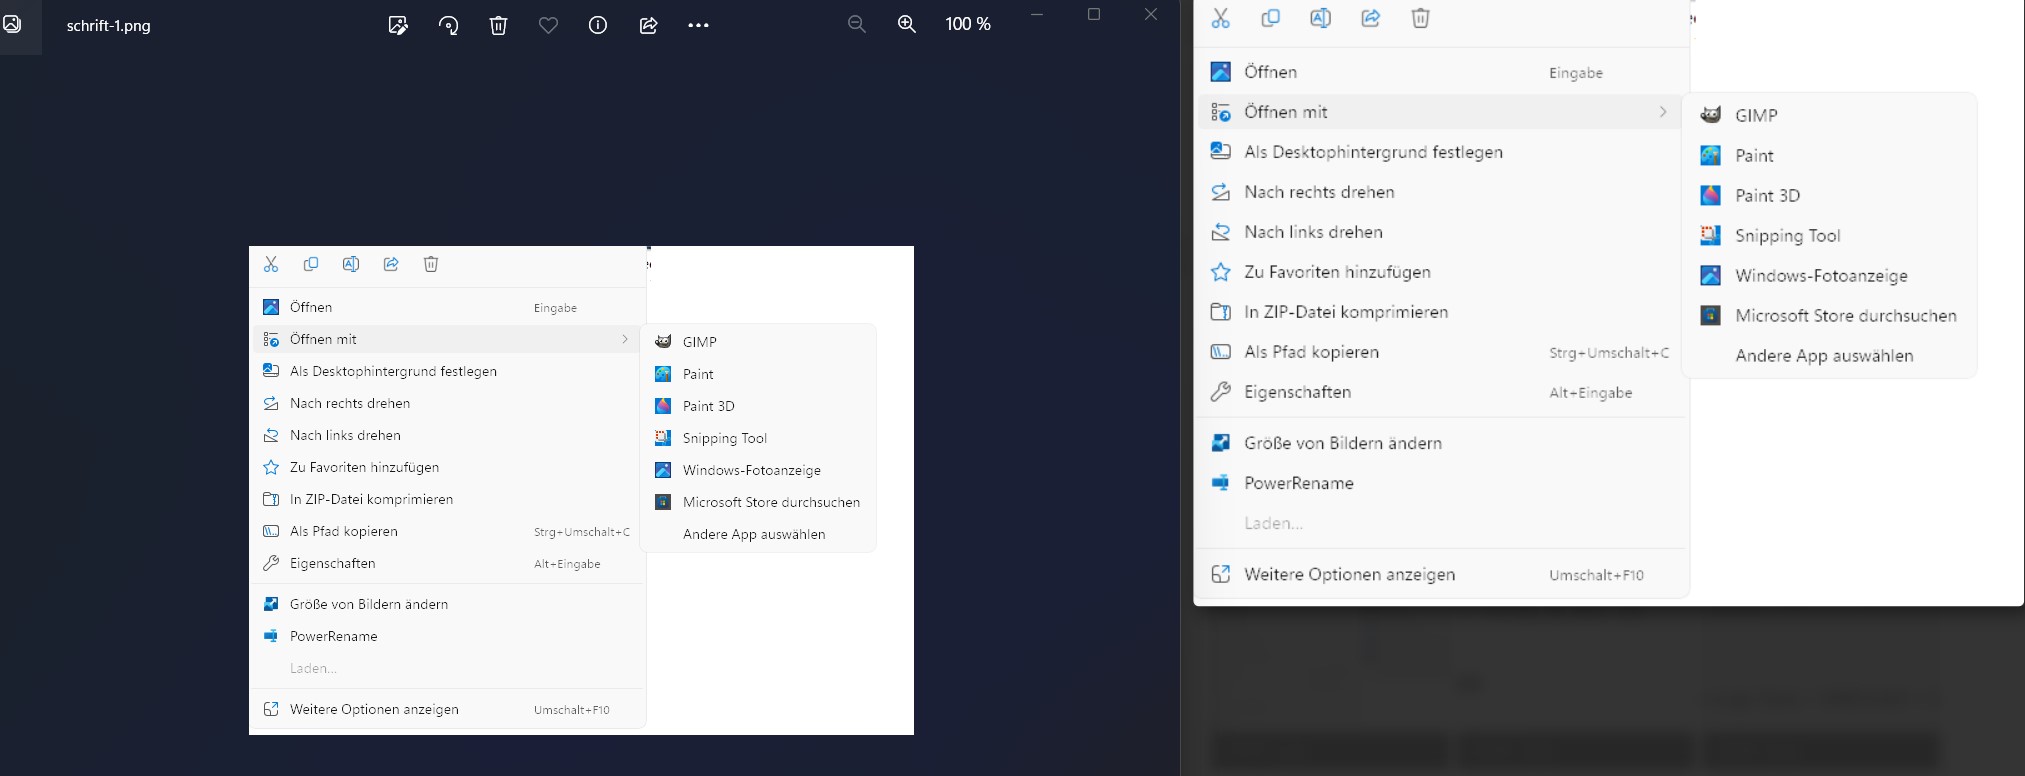This screenshot has height=776, width=2025.
Task: Click Weitere Optionen anzeigen in enlarged menu
Action: 1441,575
